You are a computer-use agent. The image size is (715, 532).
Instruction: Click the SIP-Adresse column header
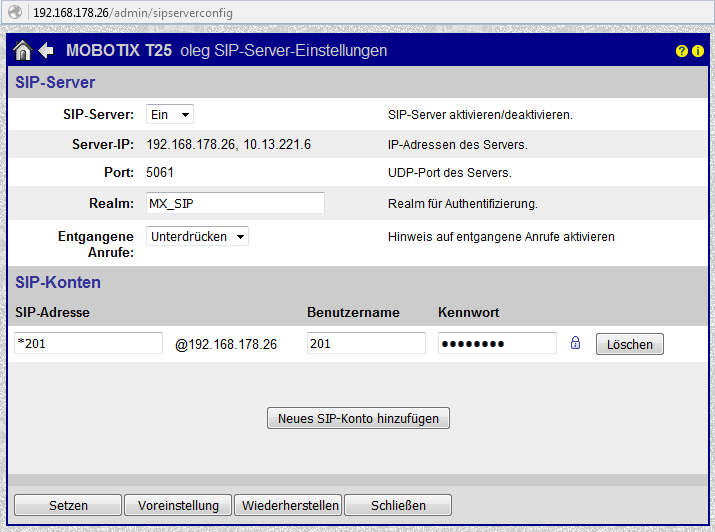pyautogui.click(x=52, y=312)
